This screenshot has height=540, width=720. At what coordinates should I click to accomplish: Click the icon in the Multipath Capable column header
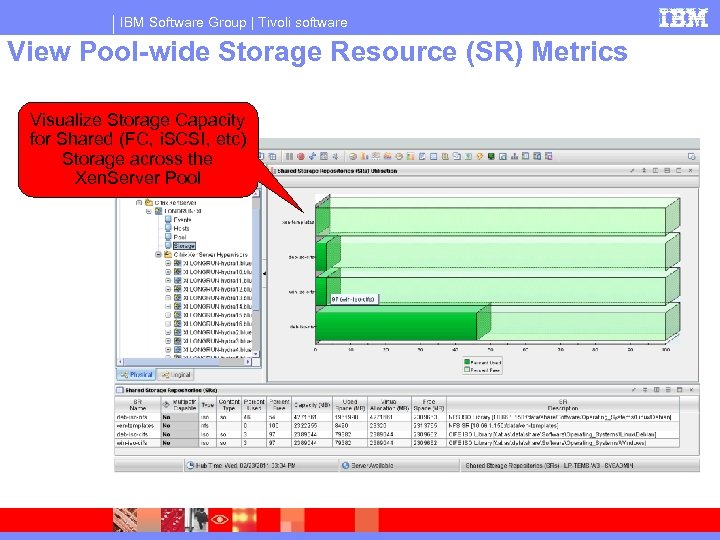coord(166,405)
